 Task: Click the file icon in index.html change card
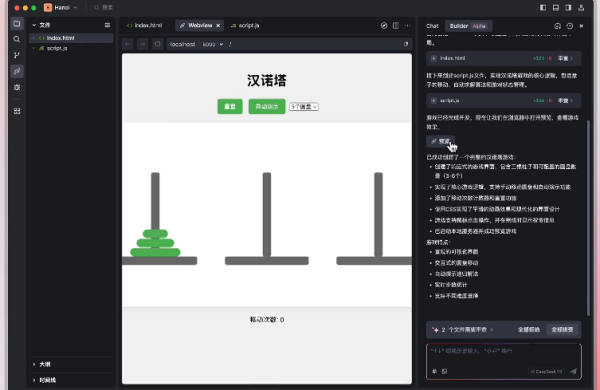click(434, 59)
